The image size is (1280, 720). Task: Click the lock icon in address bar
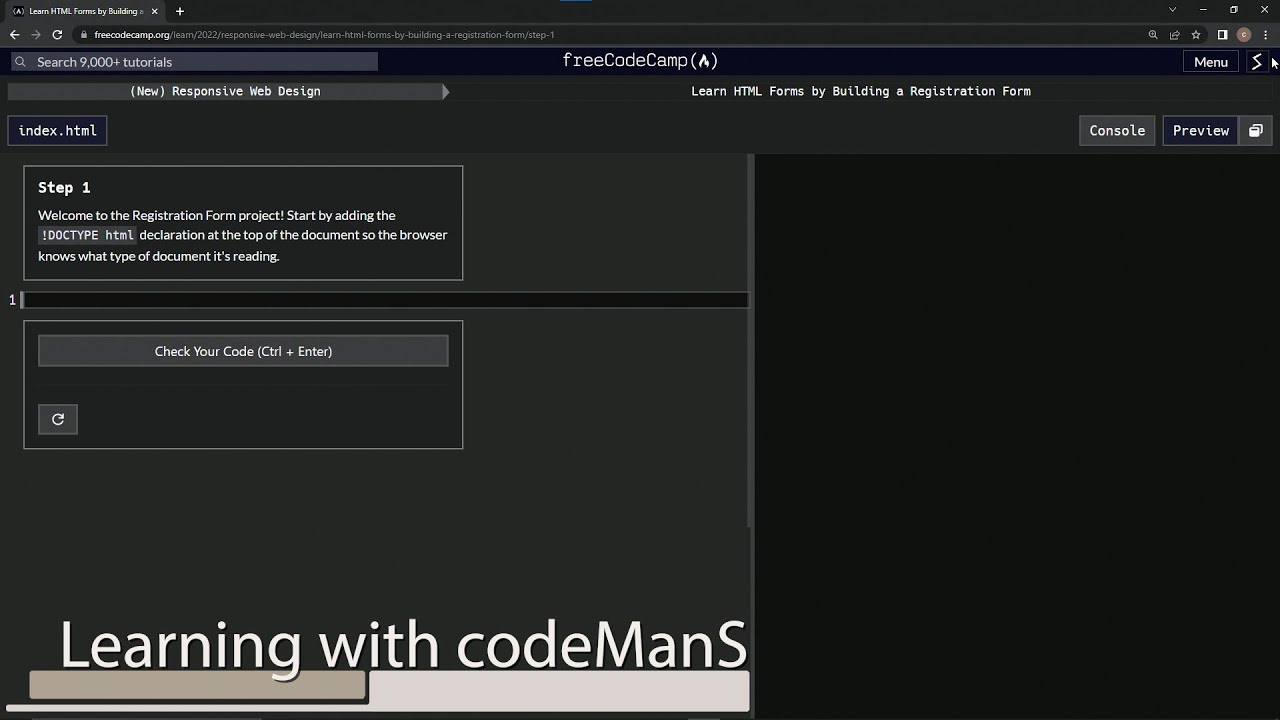click(x=84, y=34)
